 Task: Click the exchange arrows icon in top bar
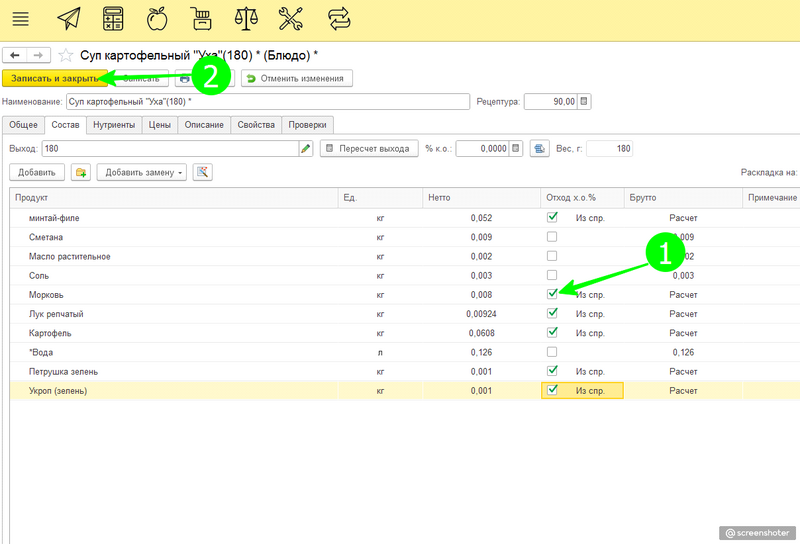[339, 18]
